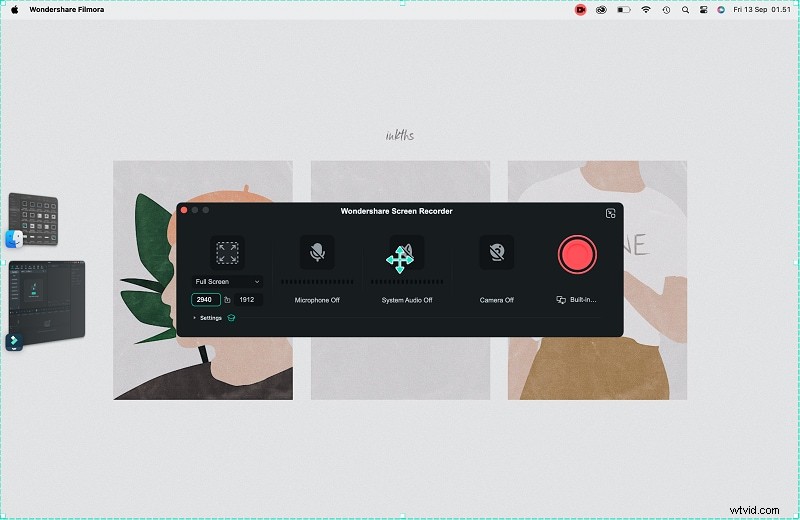Image resolution: width=800 pixels, height=520 pixels.
Task: Turn on the camera
Action: point(496,254)
